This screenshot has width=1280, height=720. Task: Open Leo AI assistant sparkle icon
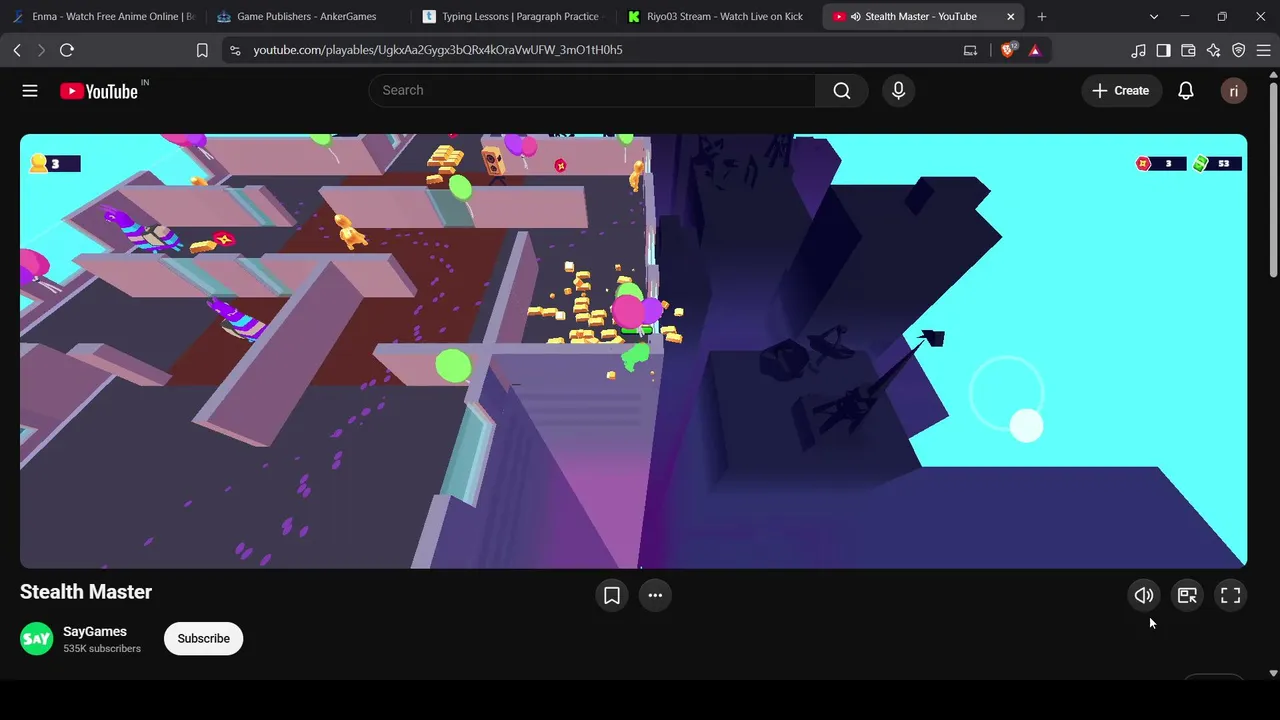(x=1214, y=50)
